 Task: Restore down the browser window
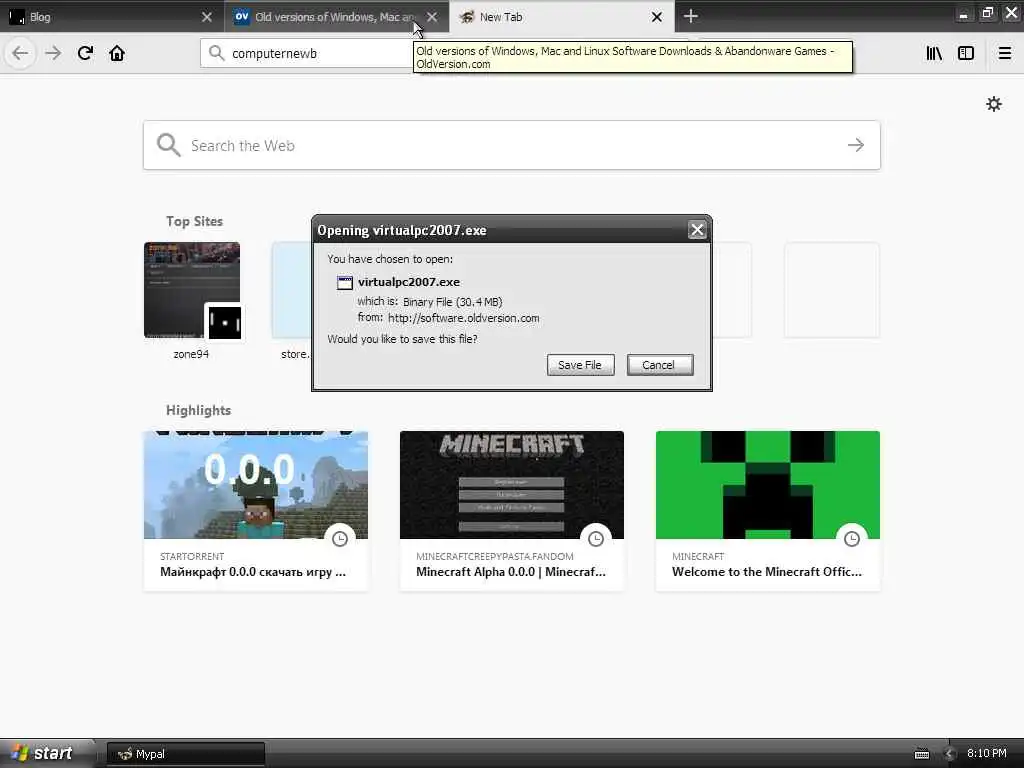[987, 13]
